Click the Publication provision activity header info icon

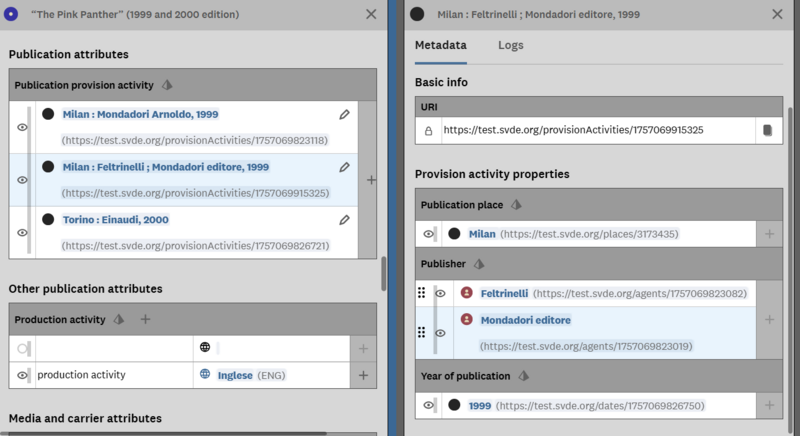167,85
